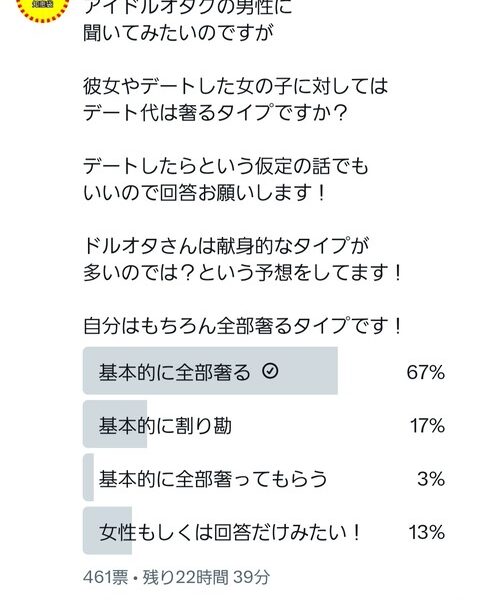
Task: Click the 17% result percentage
Action: click(427, 426)
